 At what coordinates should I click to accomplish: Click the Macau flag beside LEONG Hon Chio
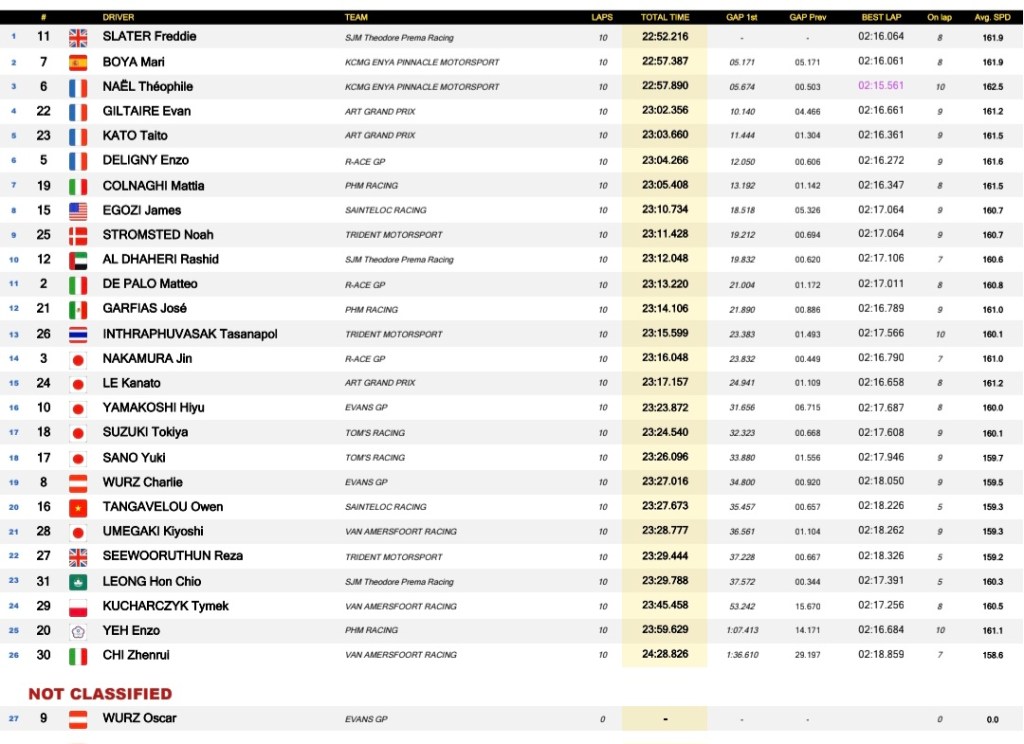point(78,583)
